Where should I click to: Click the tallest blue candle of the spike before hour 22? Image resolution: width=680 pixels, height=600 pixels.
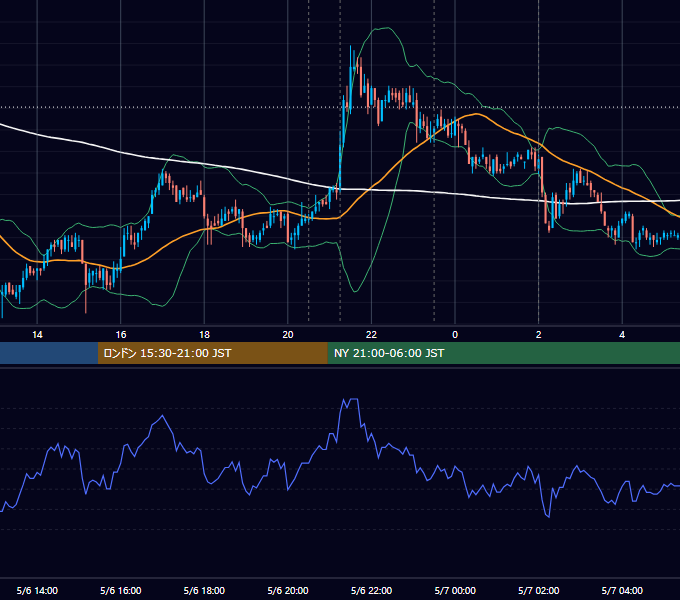coord(350,78)
